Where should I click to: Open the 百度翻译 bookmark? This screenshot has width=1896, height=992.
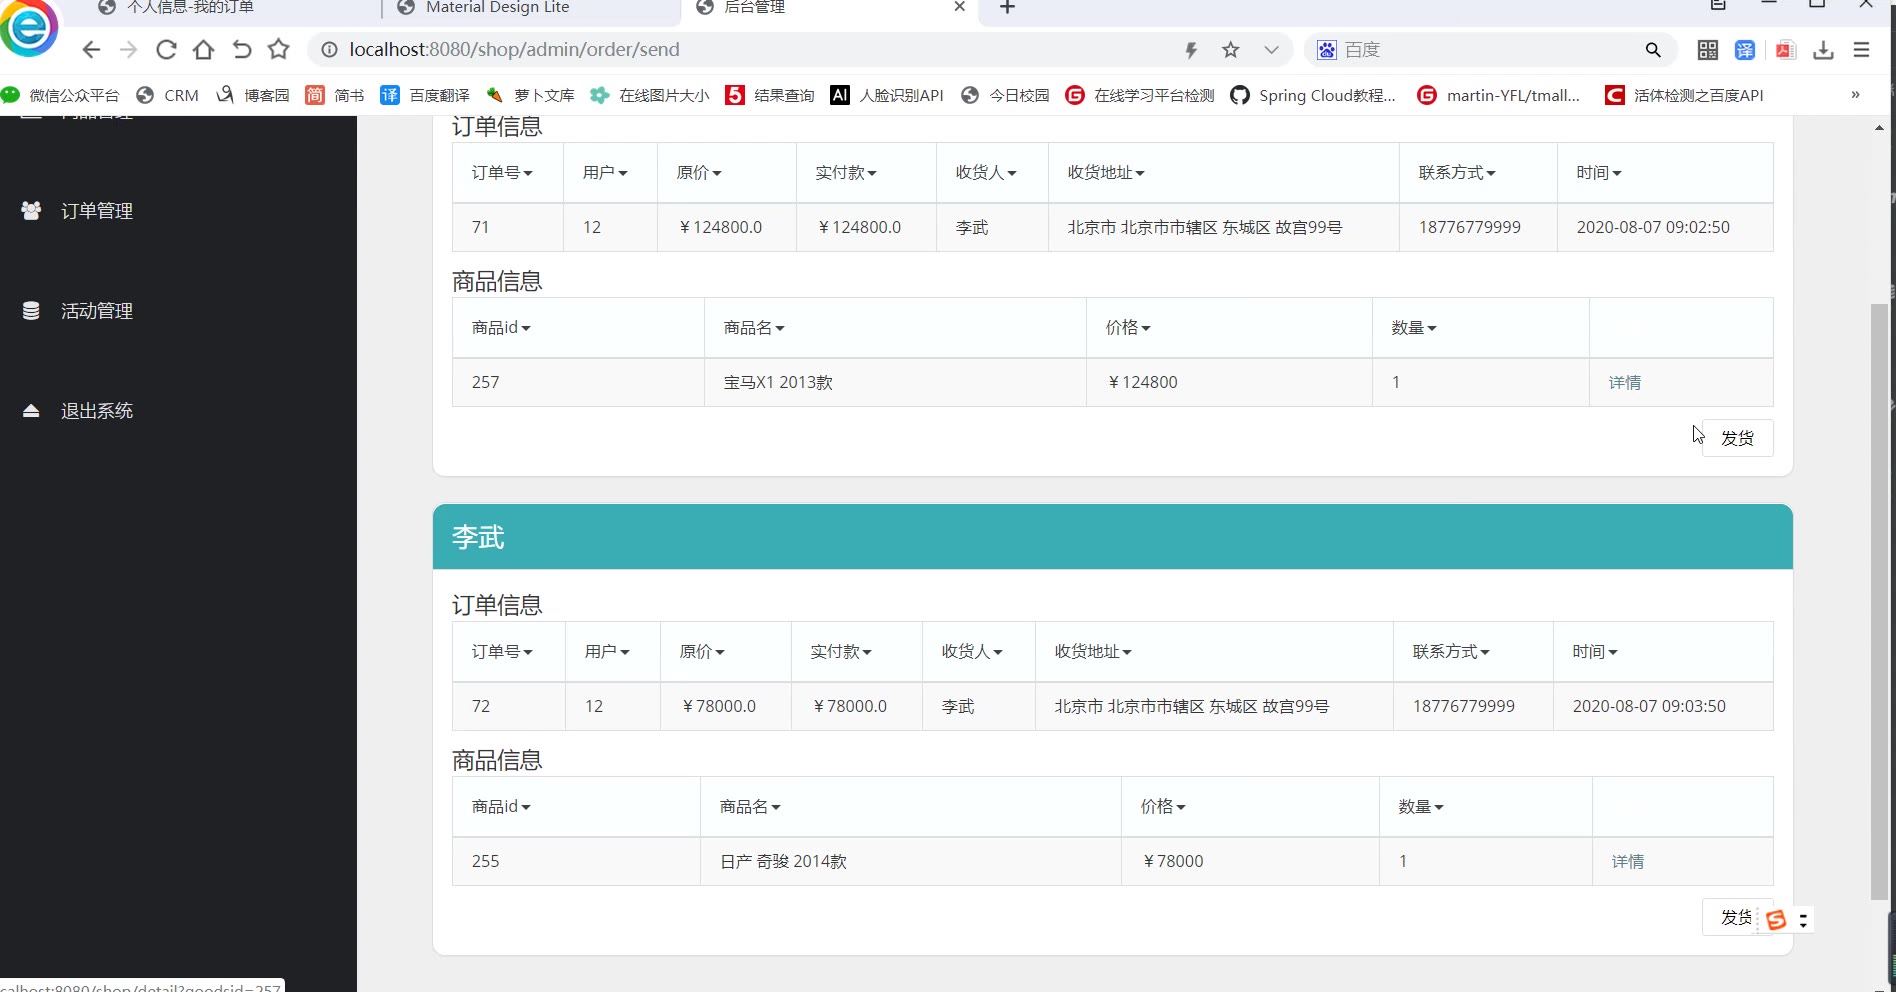tap(425, 95)
